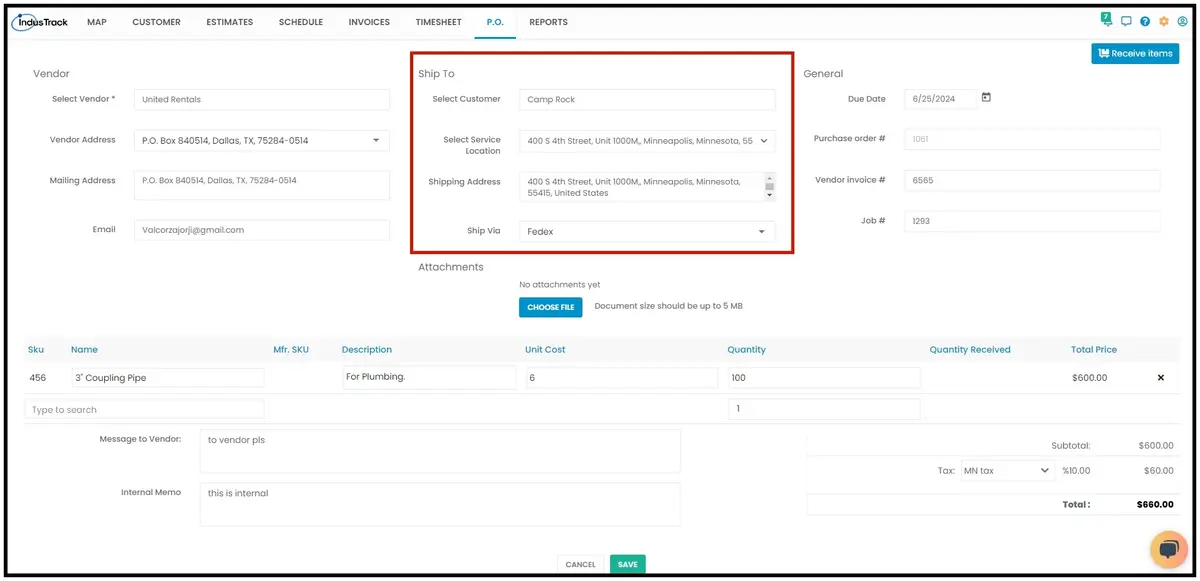Open the notifications bell showing 7
Screen dimensions: 1200x581
point(1106,19)
